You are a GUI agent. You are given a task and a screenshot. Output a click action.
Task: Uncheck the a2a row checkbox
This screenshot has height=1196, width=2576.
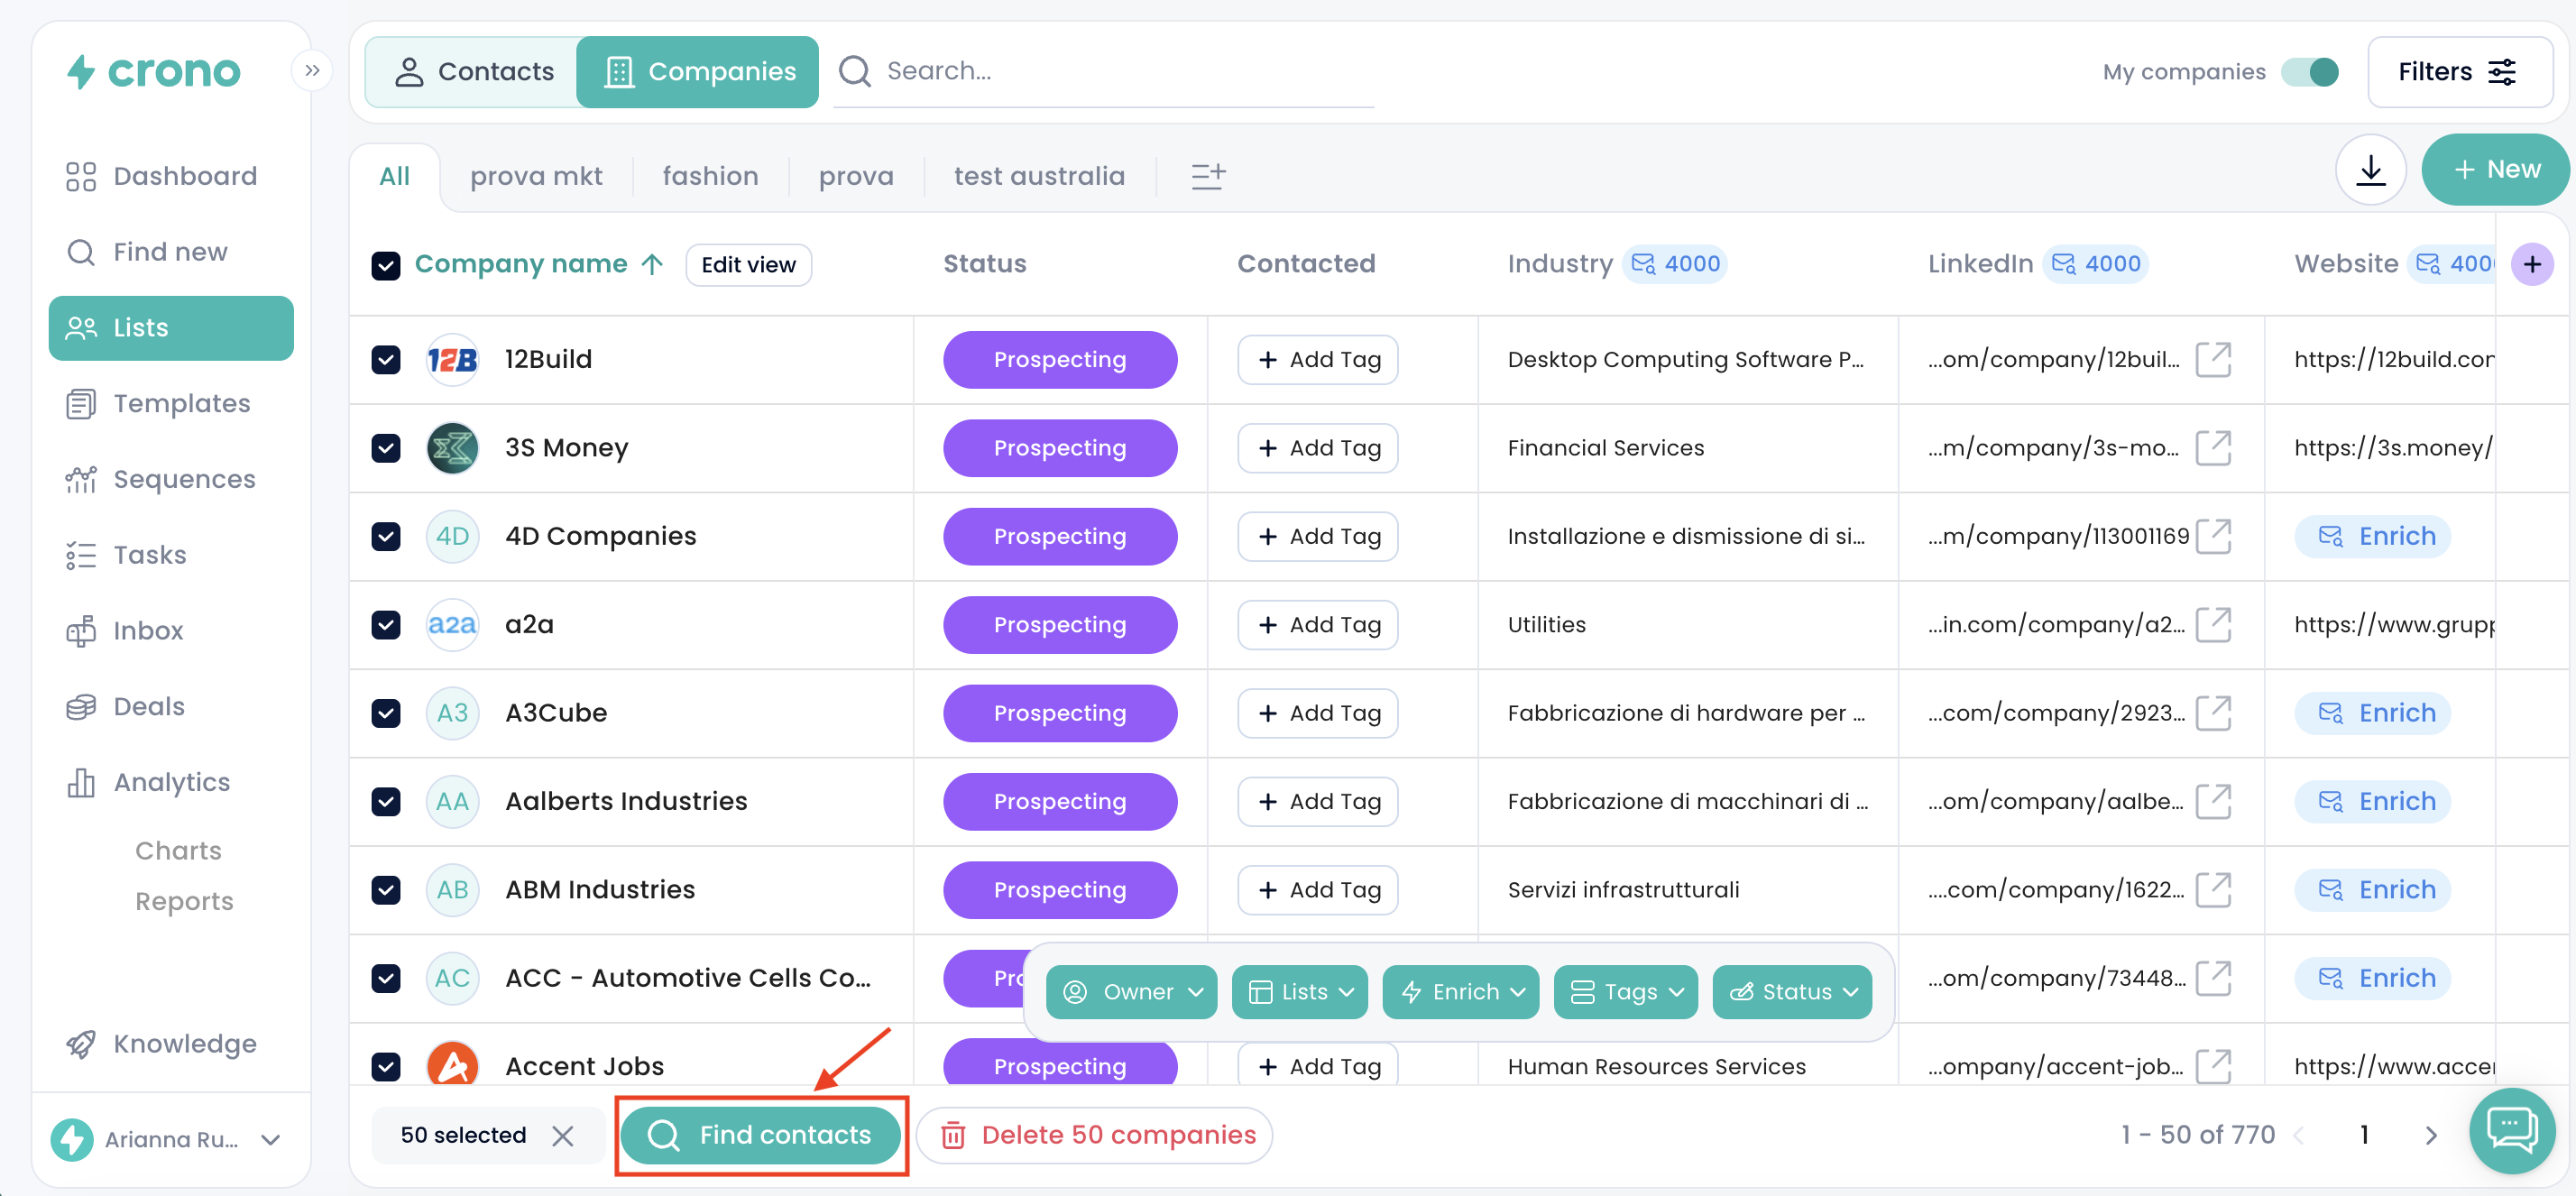(386, 625)
